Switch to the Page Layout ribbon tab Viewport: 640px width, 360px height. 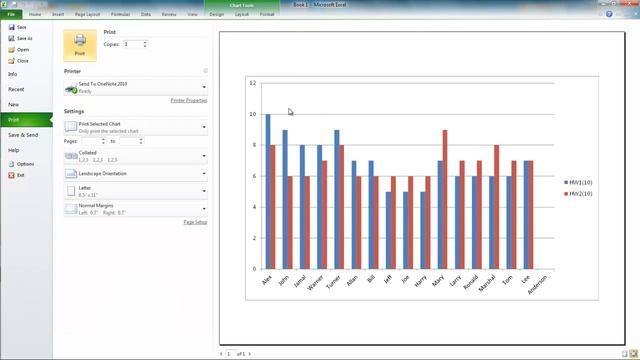(x=87, y=14)
